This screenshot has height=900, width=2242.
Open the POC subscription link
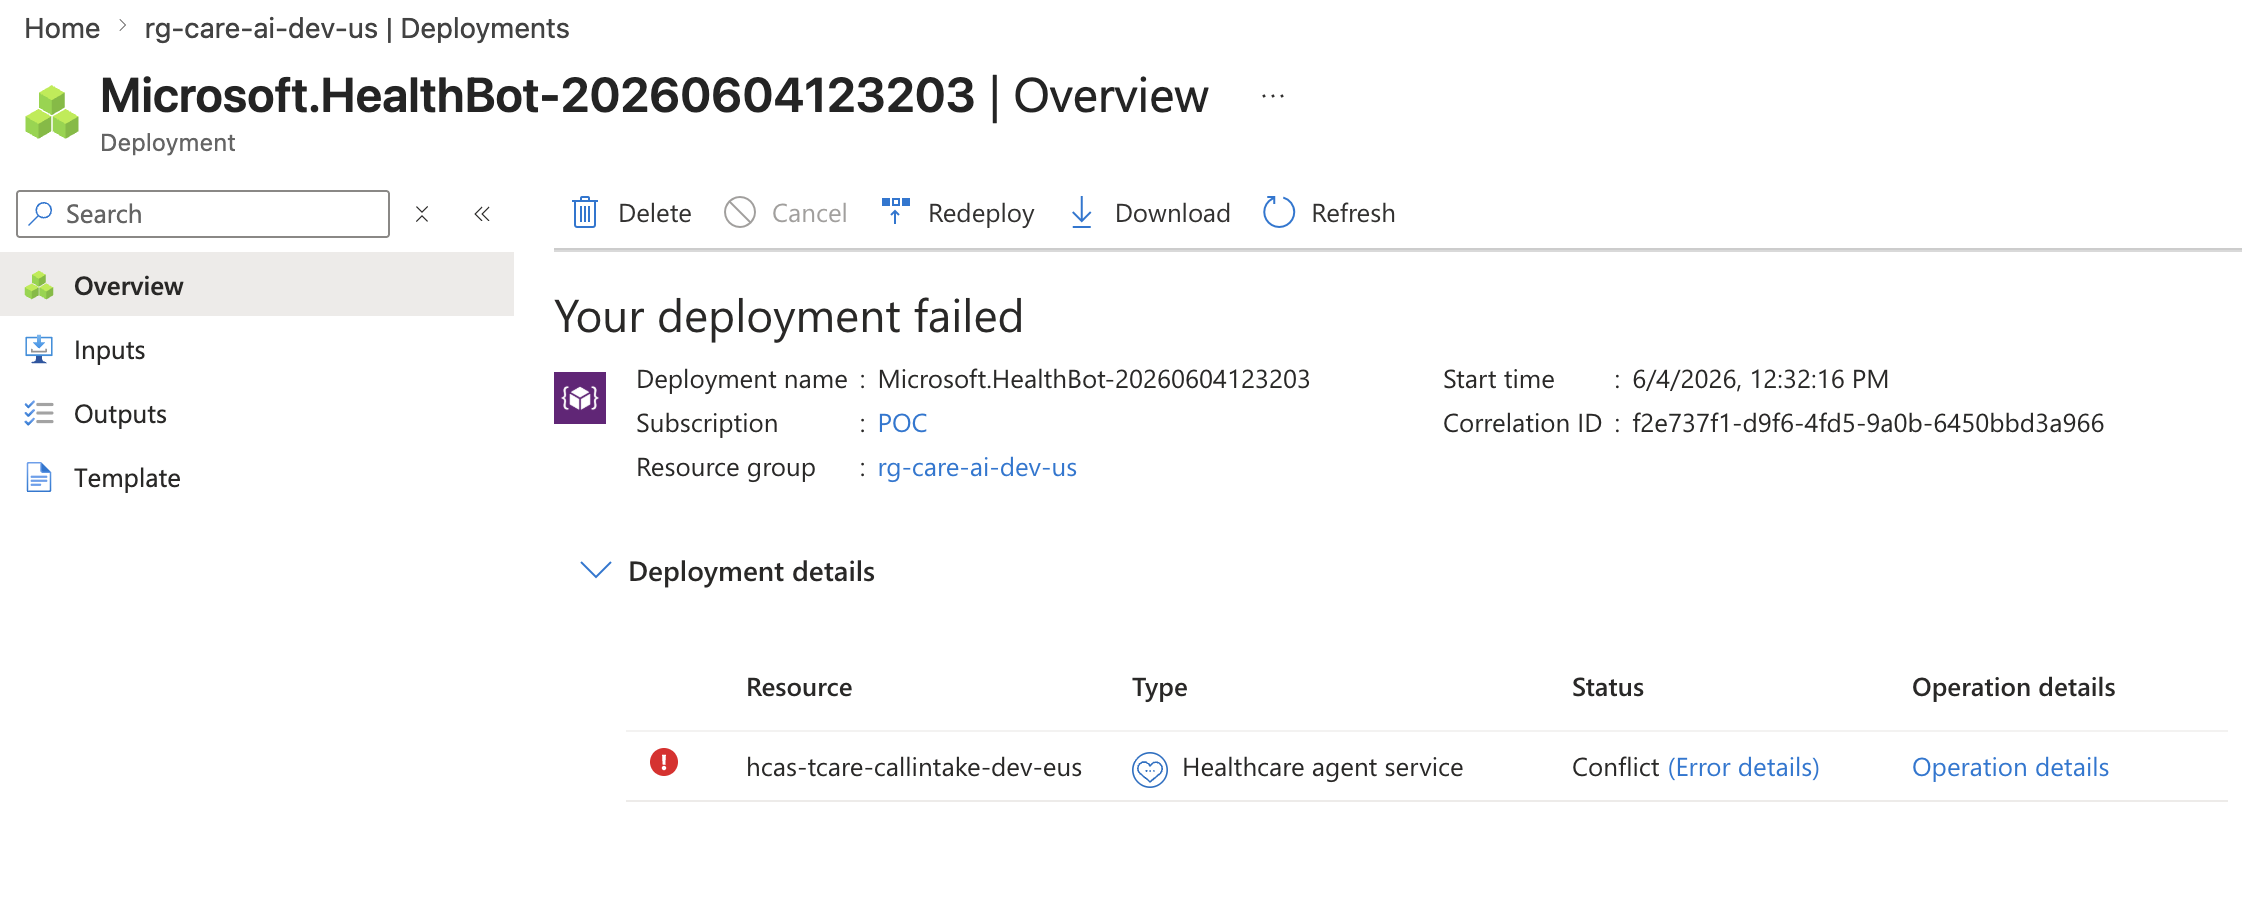(902, 423)
